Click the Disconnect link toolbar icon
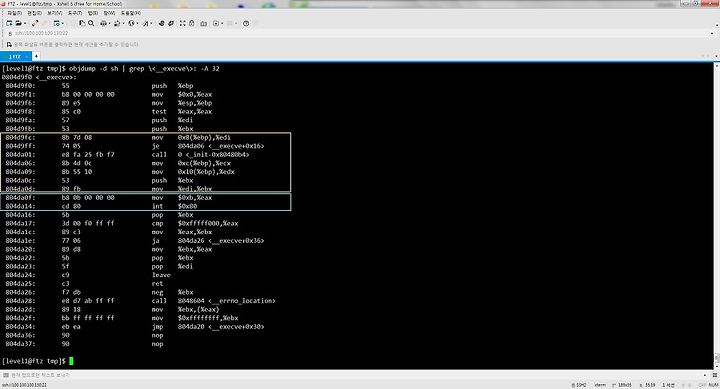Viewport: 720px width, 389px height. coord(35,23)
